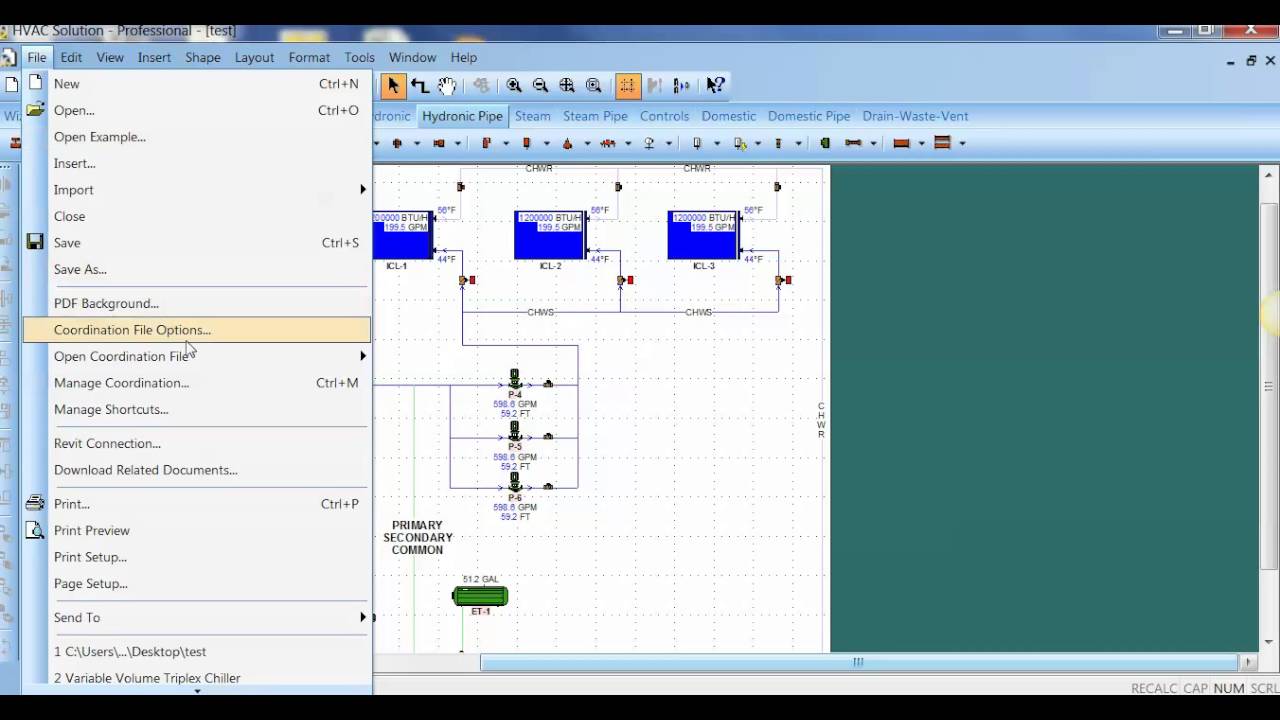This screenshot has width=1280, height=720.
Task: Select the ET-1 expansion tank
Action: tap(480, 597)
